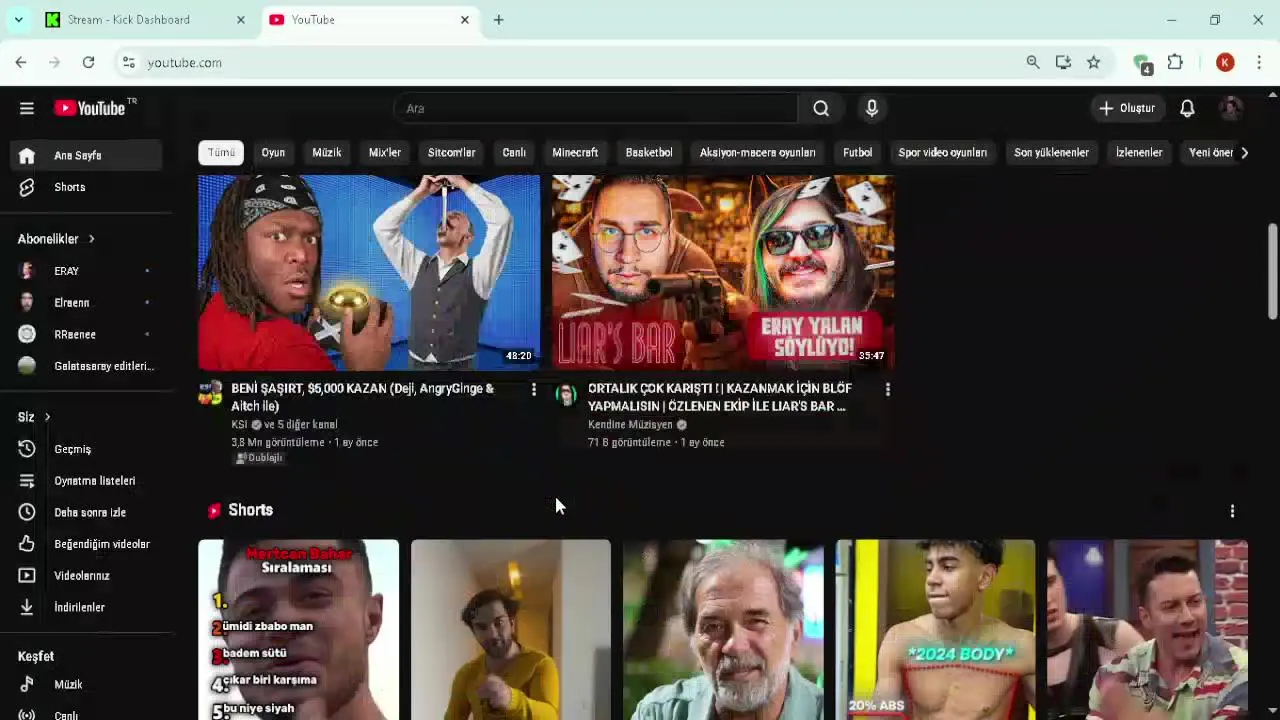Viewport: 1280px width, 720px height.
Task: Click the Oluştur create button
Action: [x=1126, y=108]
